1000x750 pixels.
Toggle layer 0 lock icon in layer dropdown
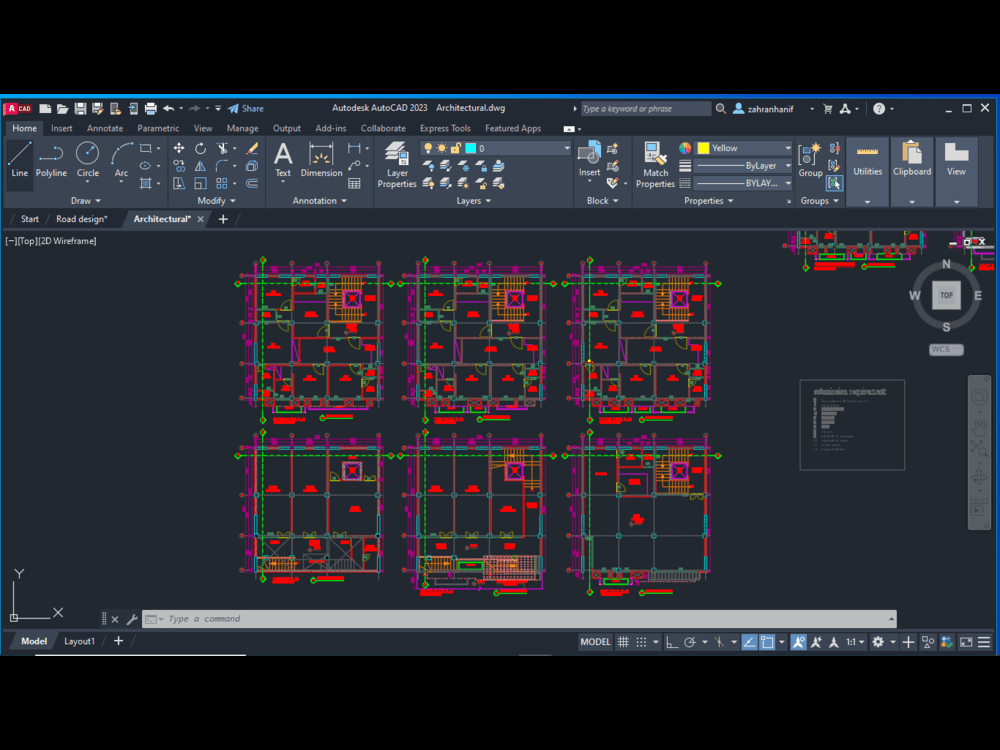455,148
